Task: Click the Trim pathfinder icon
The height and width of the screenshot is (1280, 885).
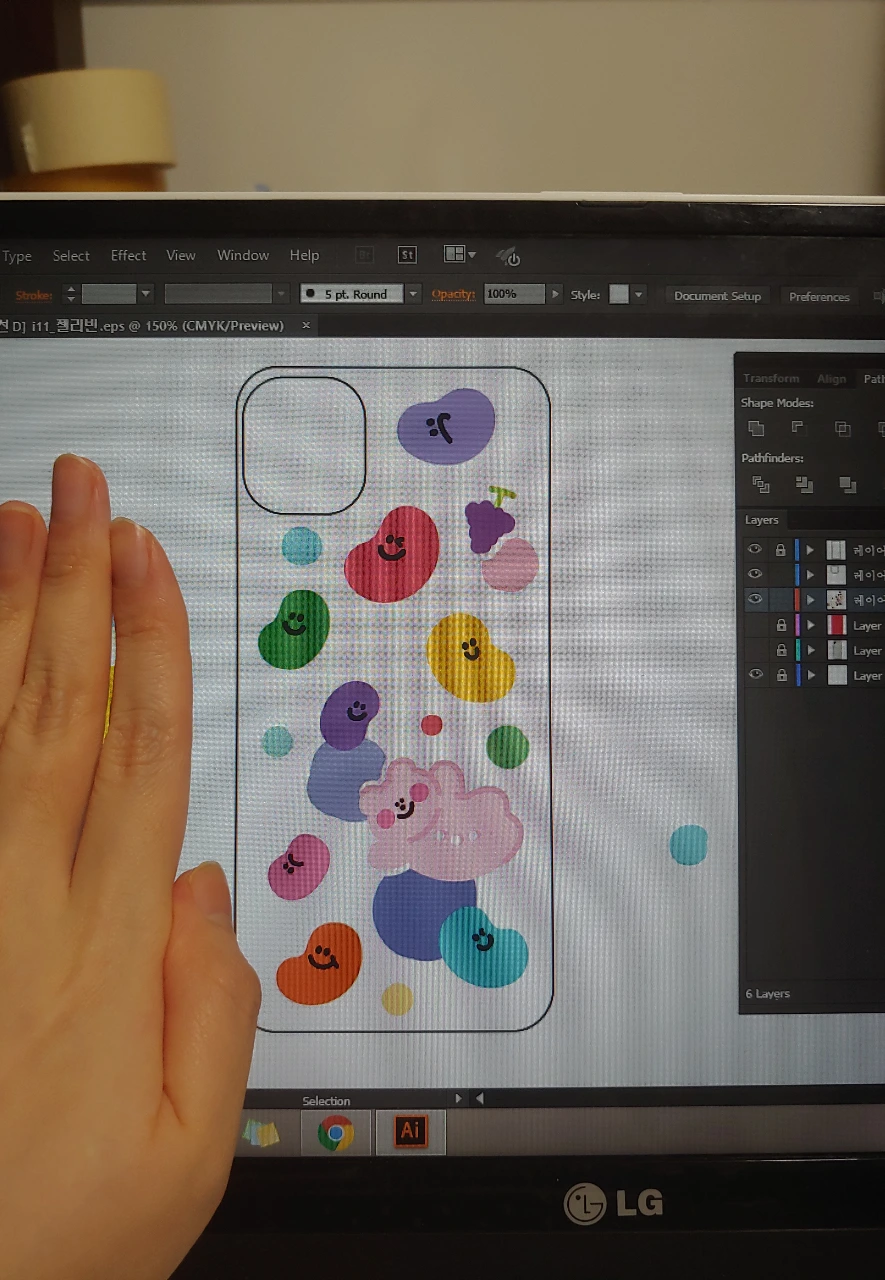Action: pyautogui.click(x=804, y=484)
